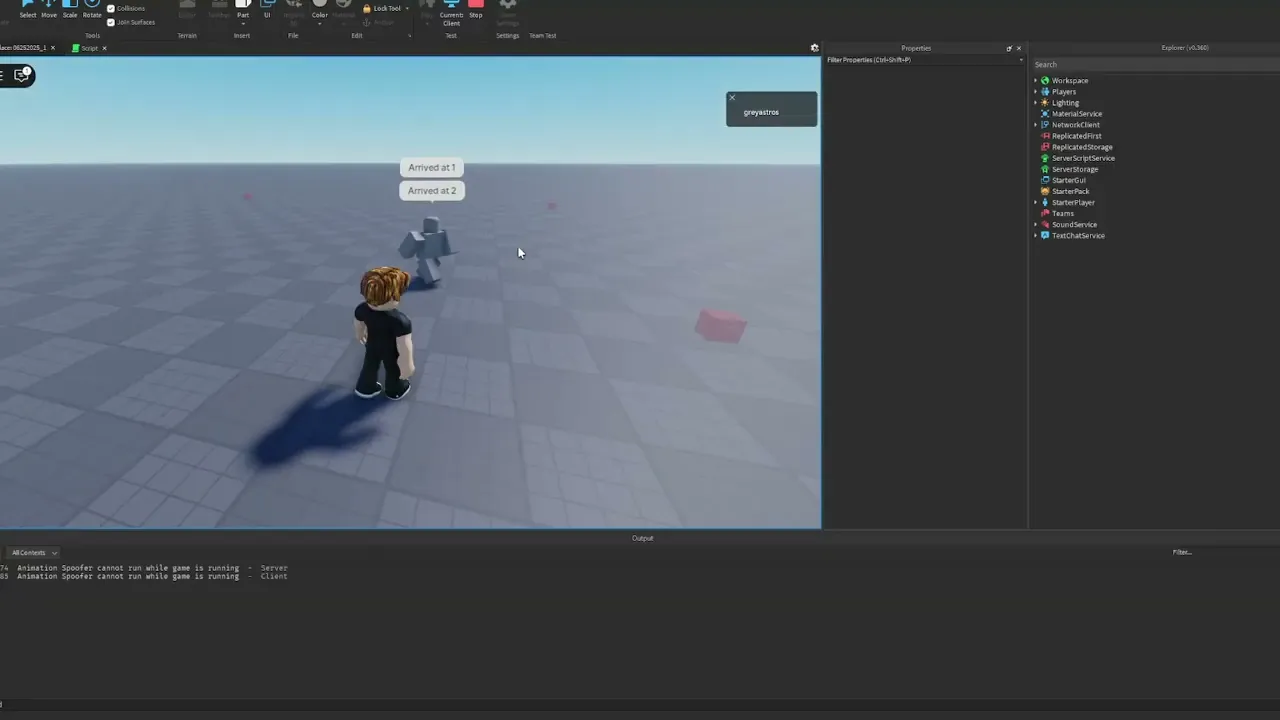Click the ReplicatedFirst icon

pos(1045,136)
